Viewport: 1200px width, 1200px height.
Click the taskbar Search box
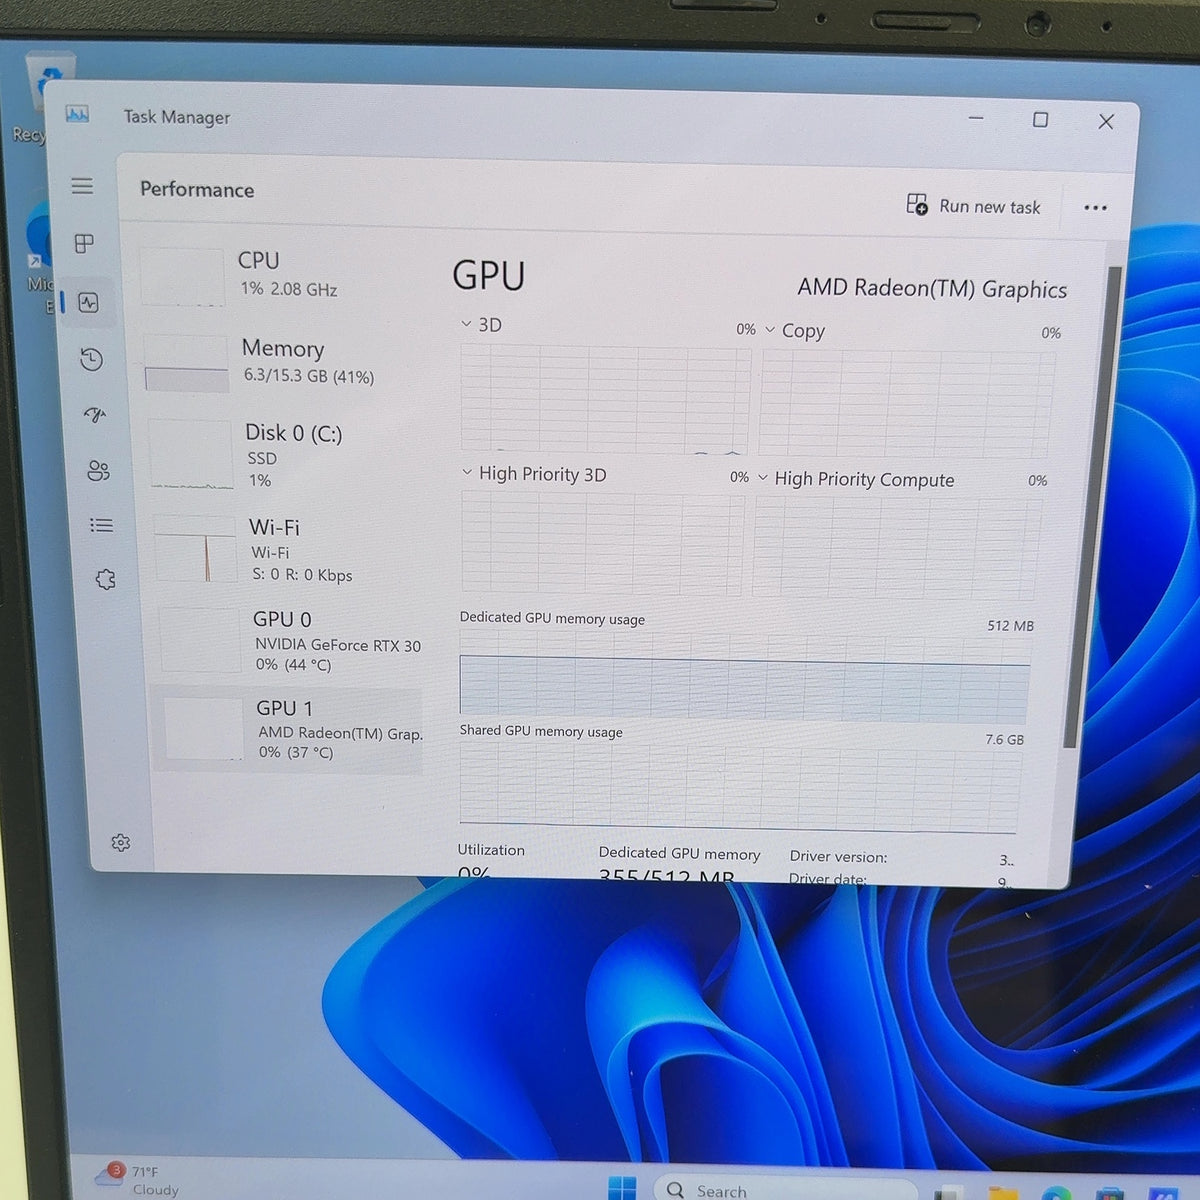coord(785,1190)
